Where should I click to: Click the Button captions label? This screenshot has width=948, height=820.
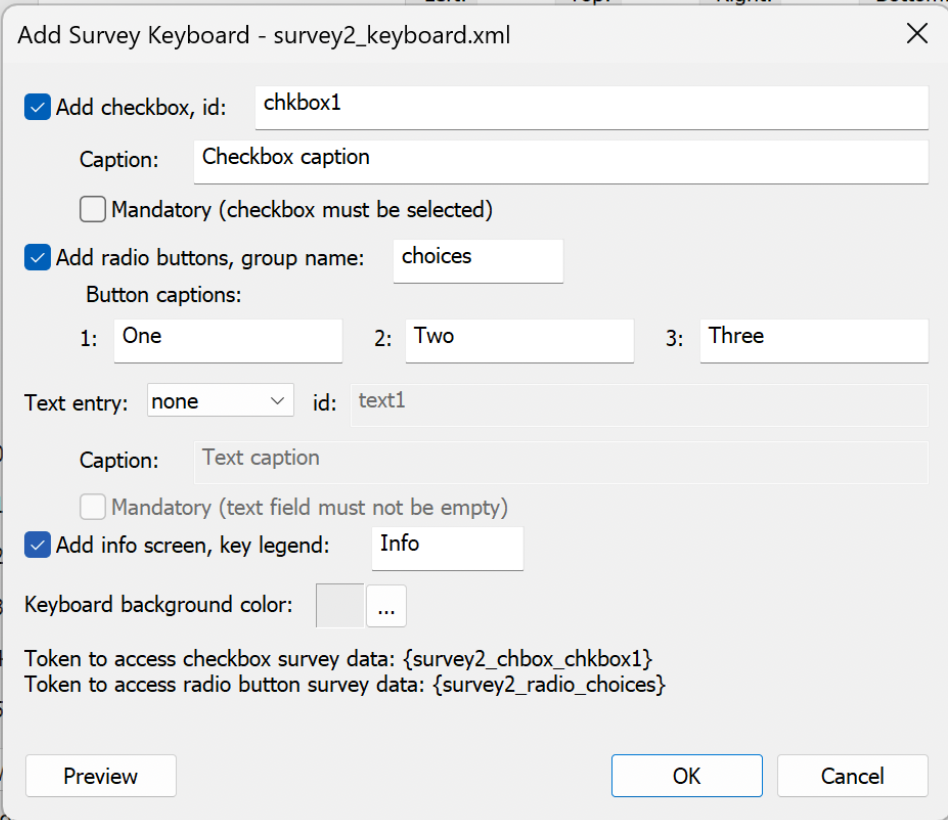tap(163, 295)
